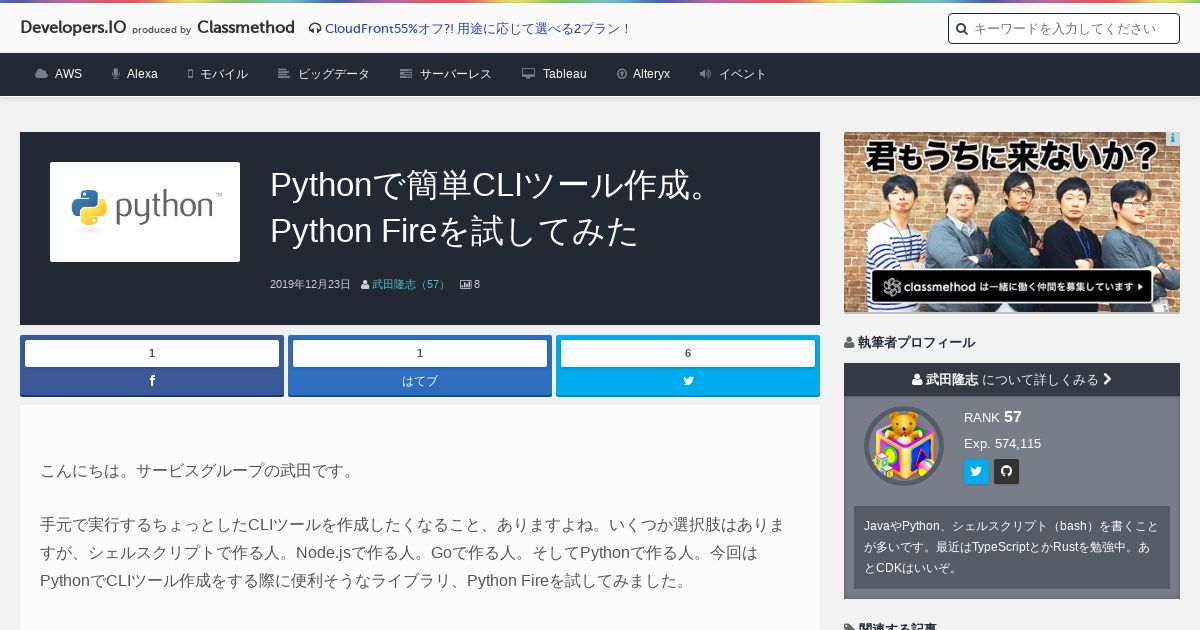Click the chart icon beside view count 8
Image resolution: width=1200 pixels, height=630 pixels.
(465, 284)
